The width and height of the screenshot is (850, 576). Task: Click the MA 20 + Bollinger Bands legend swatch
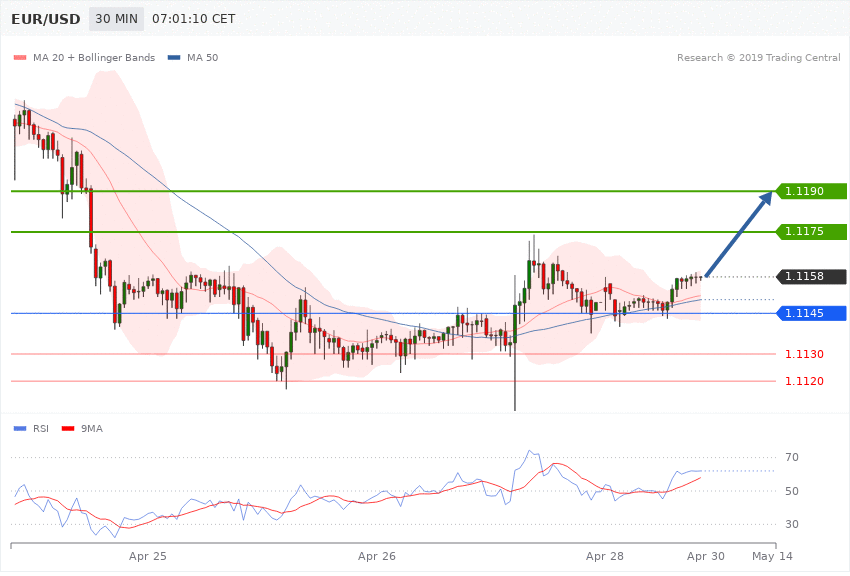coord(20,58)
